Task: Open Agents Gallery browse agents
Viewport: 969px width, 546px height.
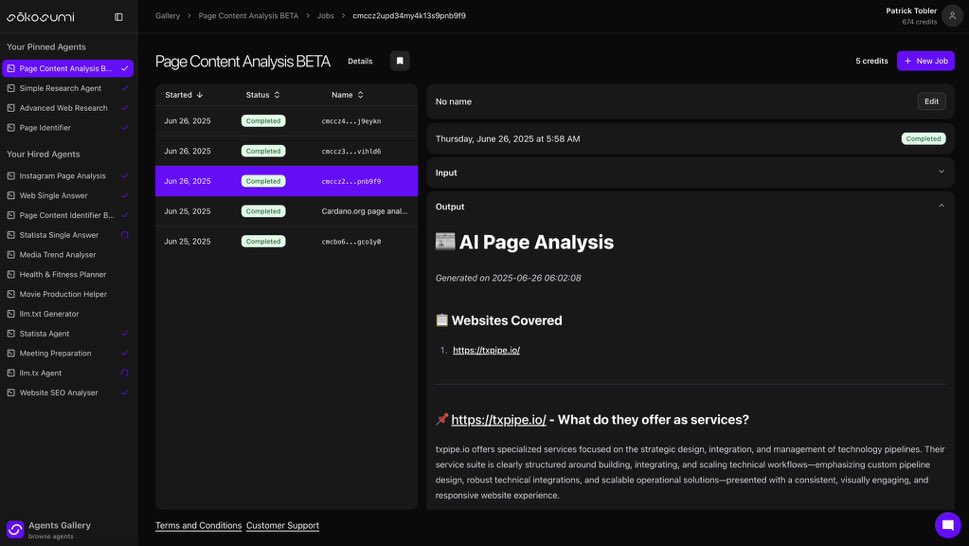Action: pos(49,529)
